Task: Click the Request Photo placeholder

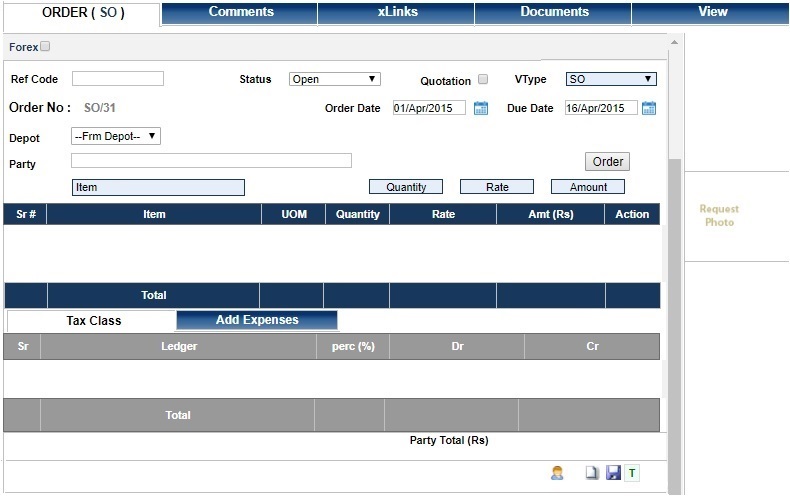Action: pos(719,216)
